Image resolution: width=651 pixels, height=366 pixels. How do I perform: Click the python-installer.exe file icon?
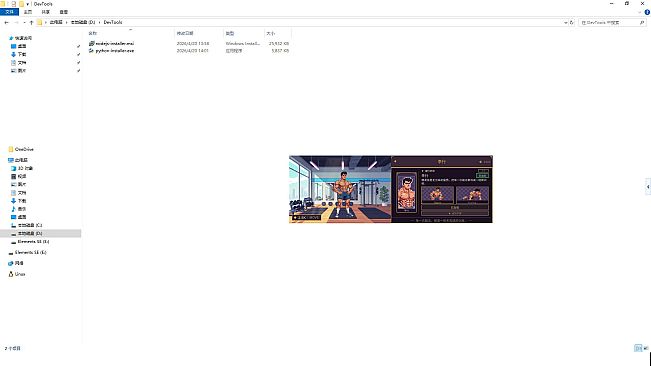91,51
